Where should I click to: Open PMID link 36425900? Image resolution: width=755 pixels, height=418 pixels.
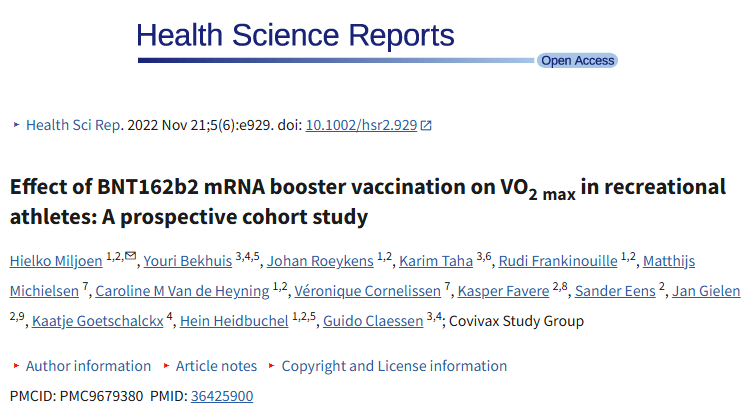(222, 396)
